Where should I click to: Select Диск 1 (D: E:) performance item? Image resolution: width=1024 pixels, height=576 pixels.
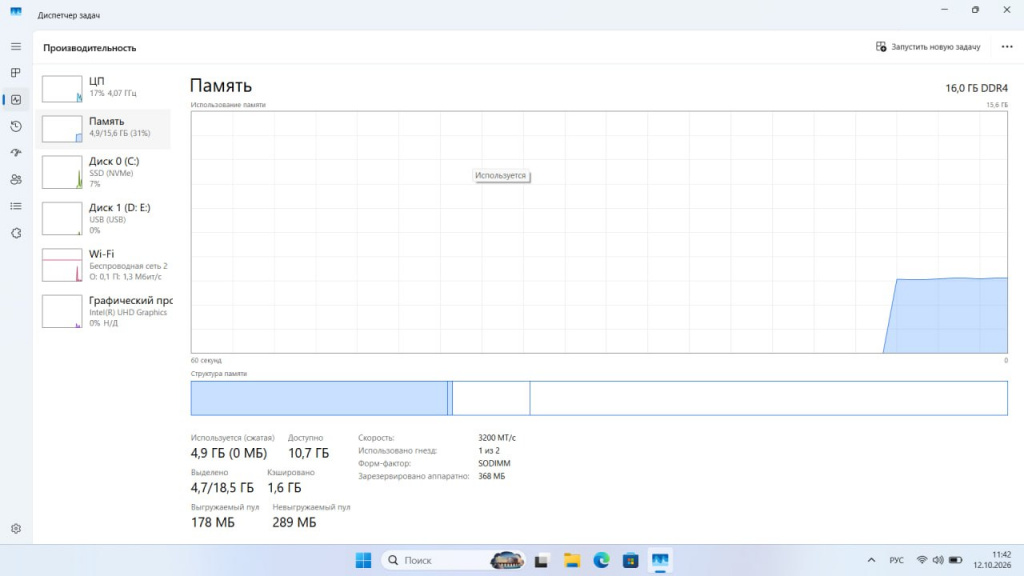click(x=105, y=219)
